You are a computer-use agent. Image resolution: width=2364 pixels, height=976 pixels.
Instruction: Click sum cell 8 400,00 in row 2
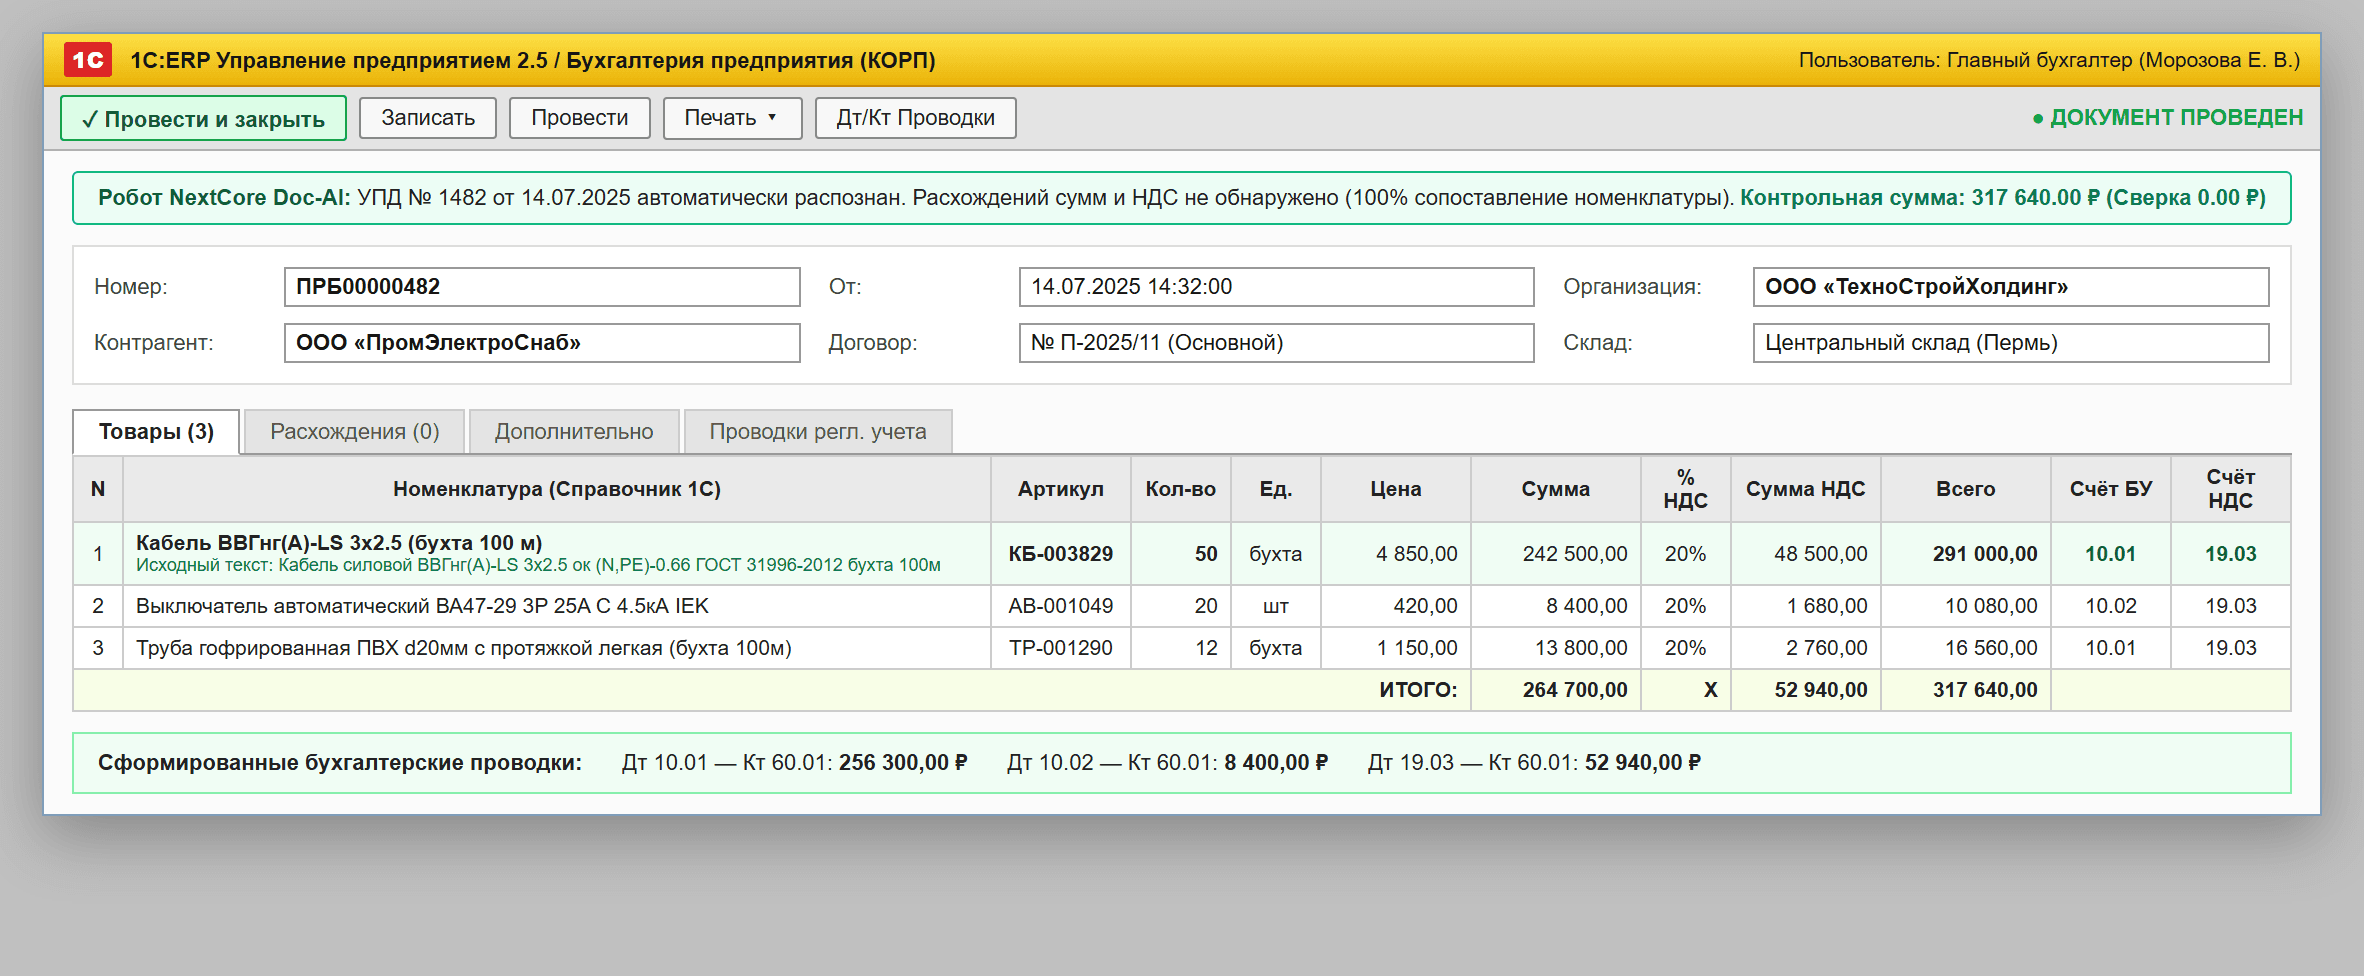click(1556, 606)
